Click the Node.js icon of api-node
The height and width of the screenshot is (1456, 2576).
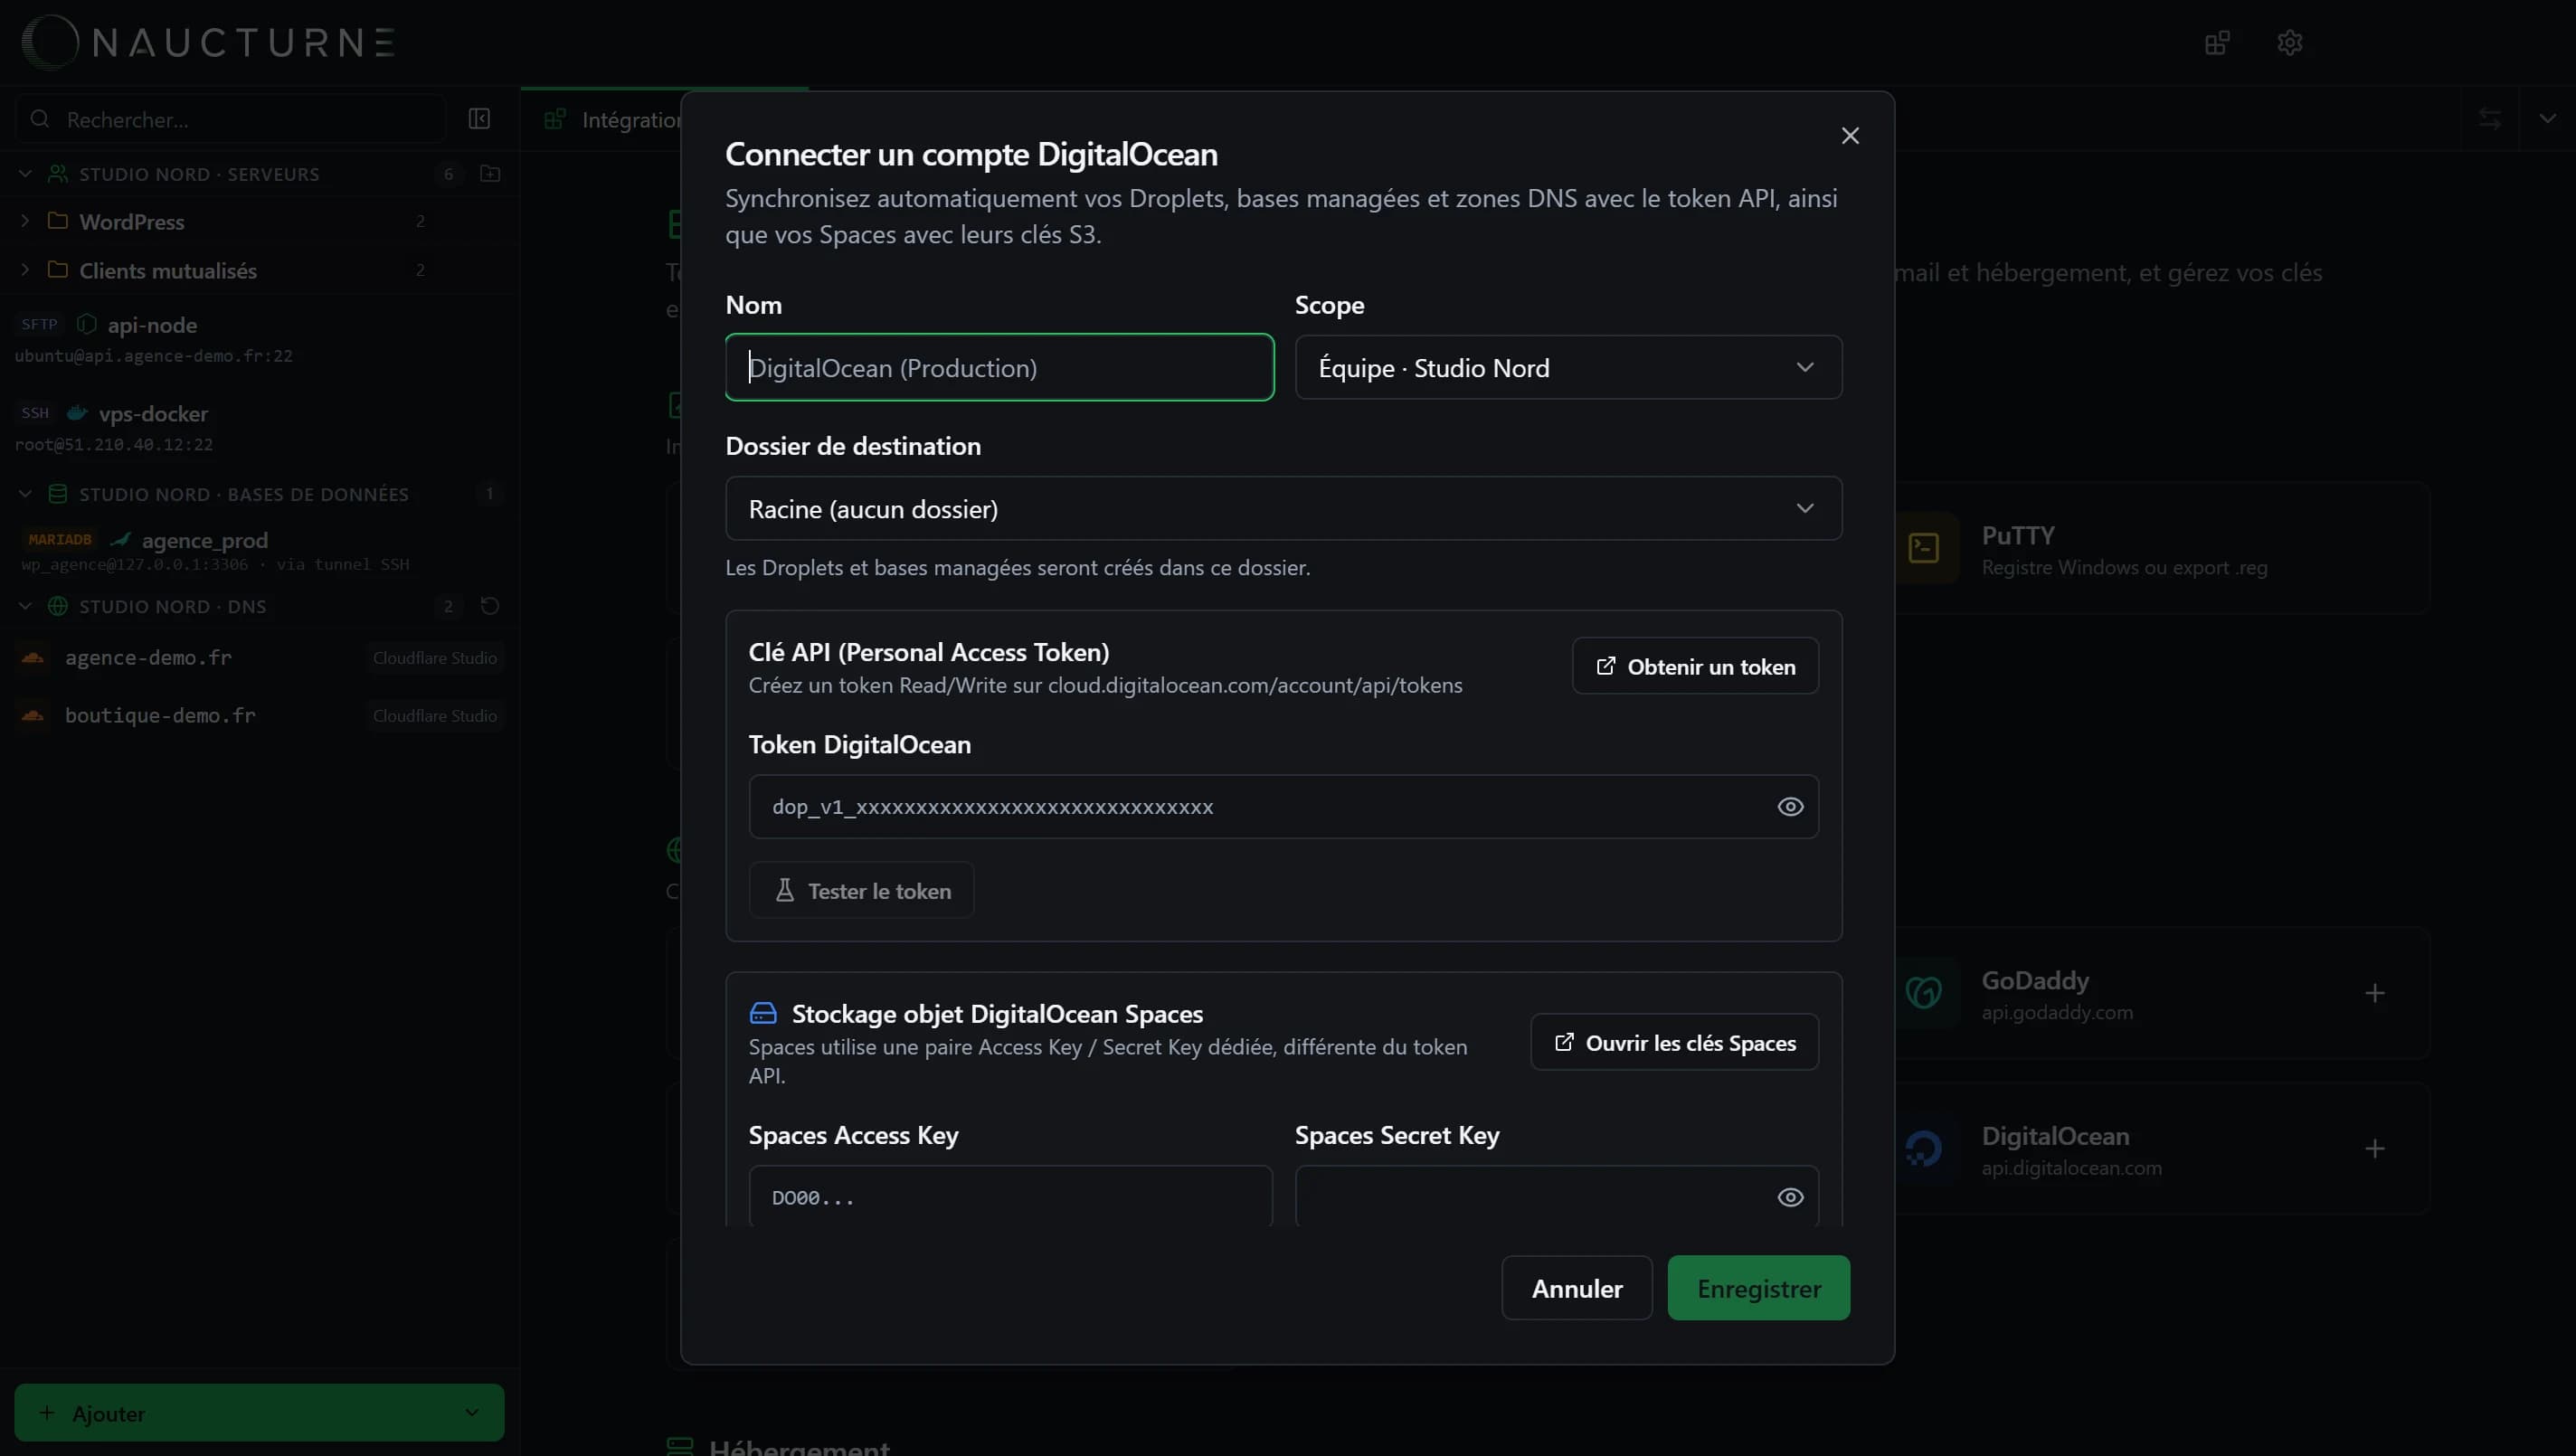click(87, 324)
